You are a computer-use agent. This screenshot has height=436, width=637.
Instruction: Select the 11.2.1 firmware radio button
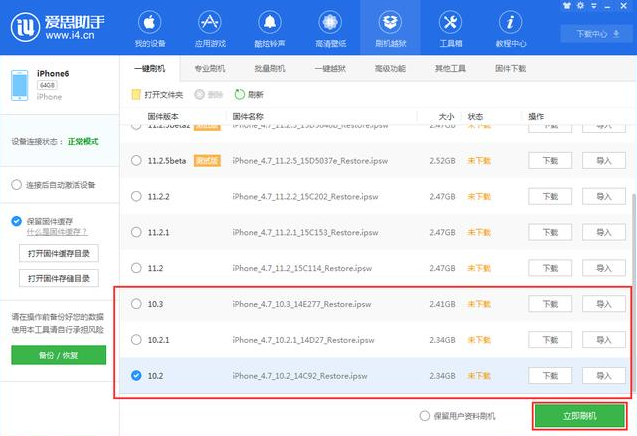pyautogui.click(x=136, y=232)
